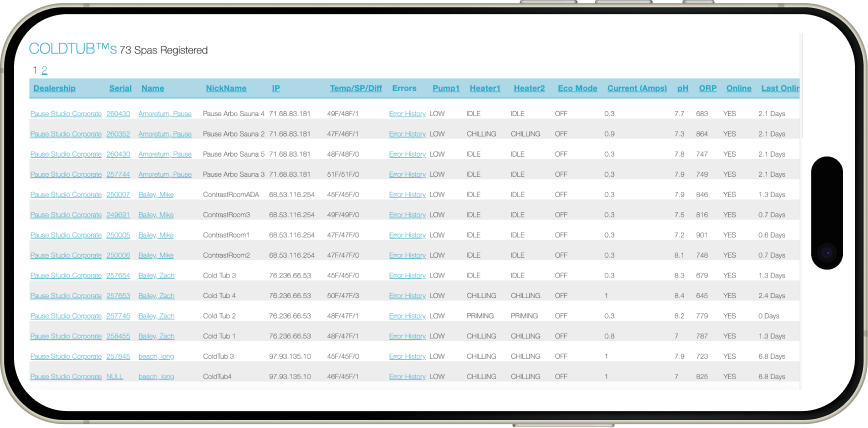Open Error History for ContrastRoom2

407,255
